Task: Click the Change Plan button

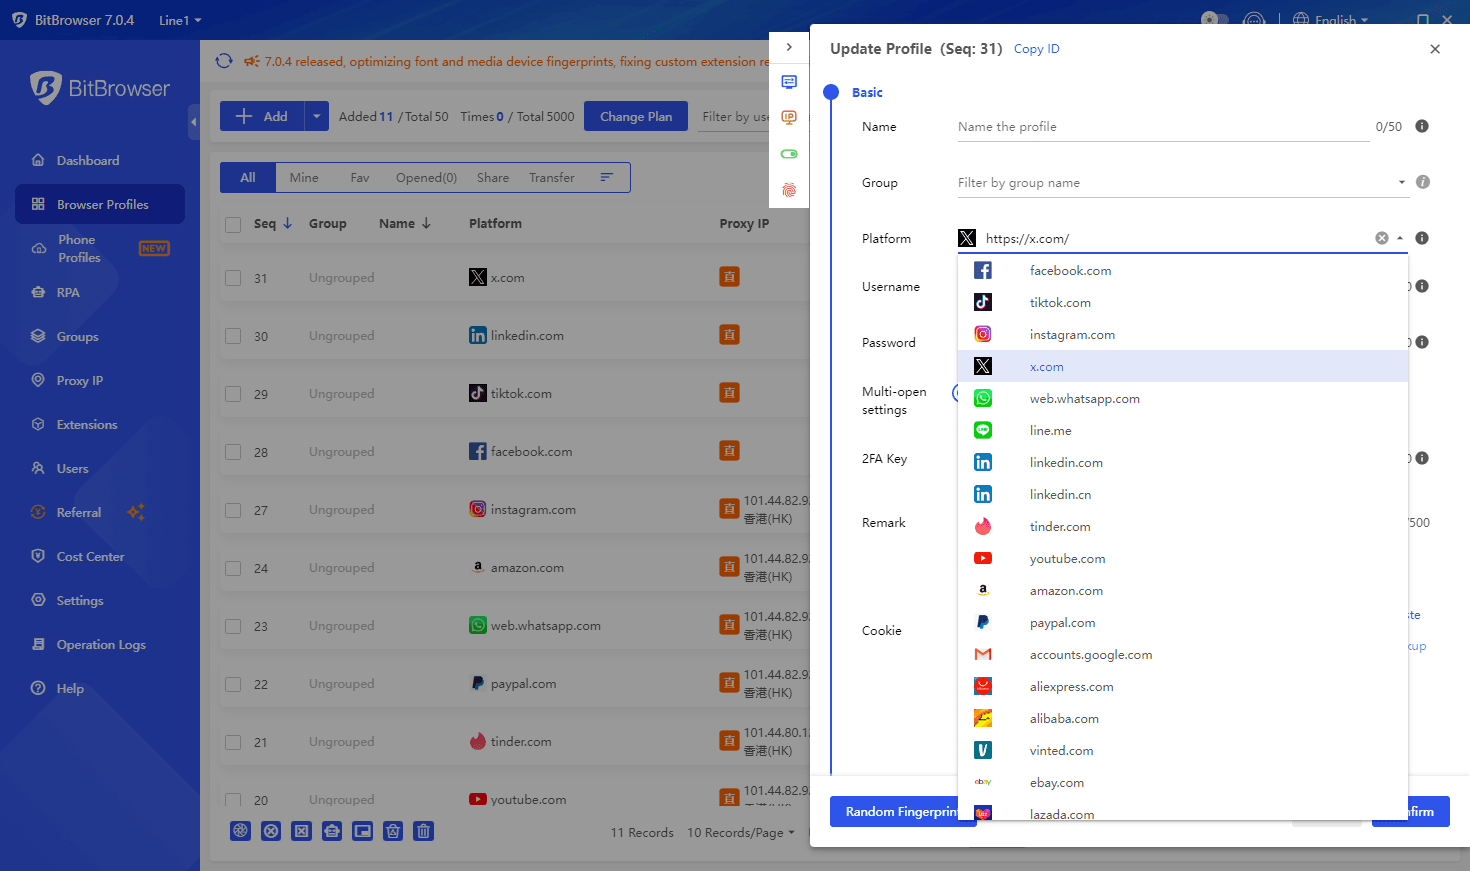Action: (636, 116)
